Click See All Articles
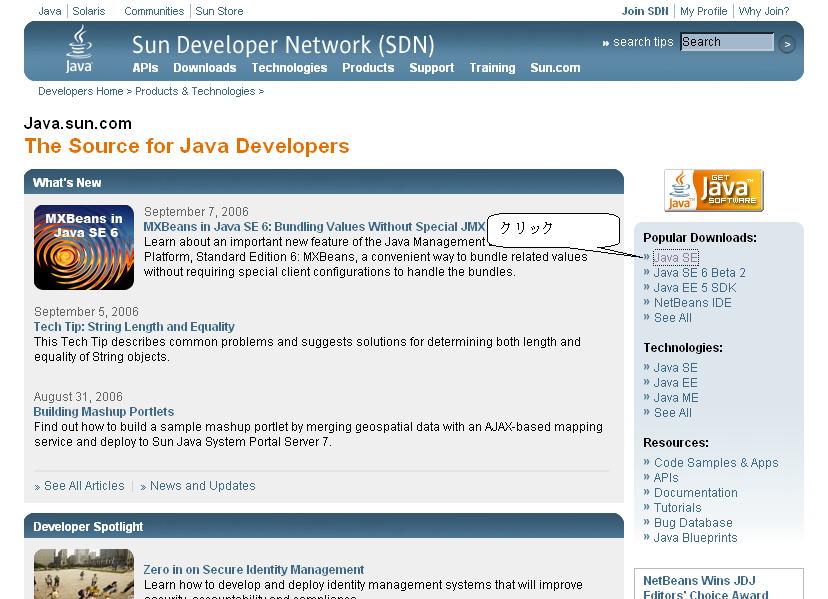This screenshot has width=828, height=599. (x=84, y=486)
